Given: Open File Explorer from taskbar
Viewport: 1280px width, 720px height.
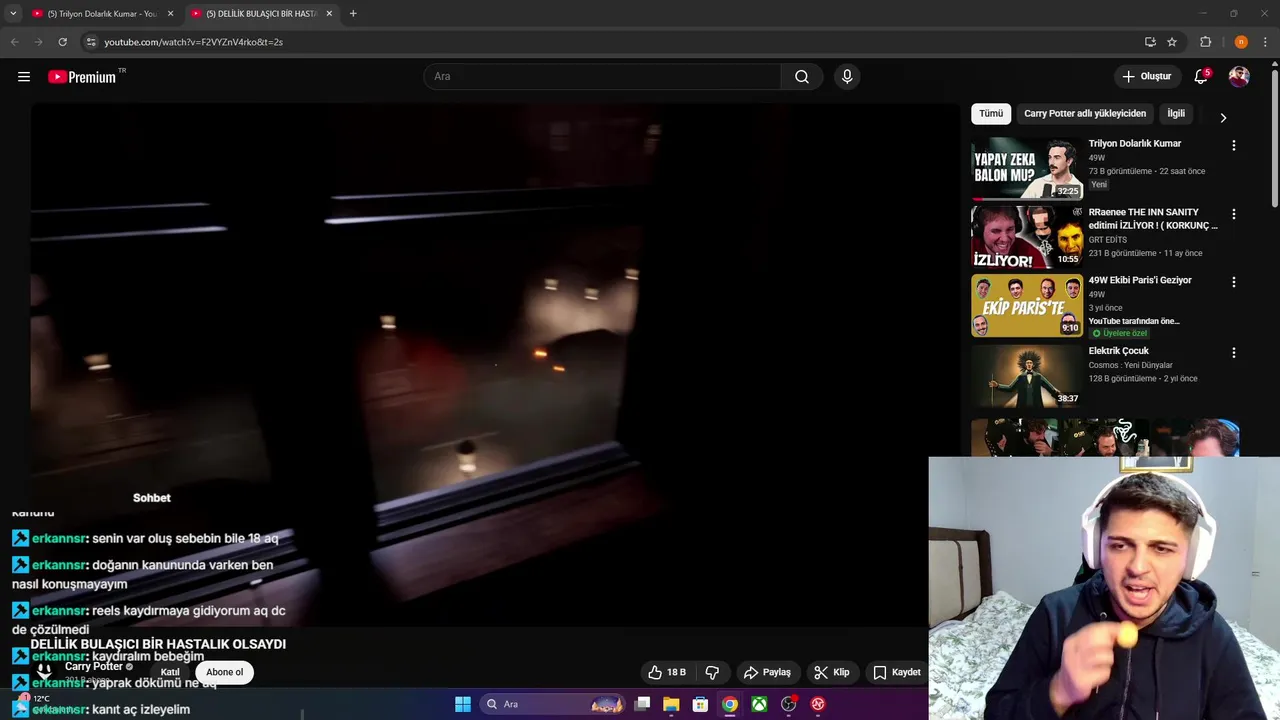Looking at the screenshot, I should (671, 704).
